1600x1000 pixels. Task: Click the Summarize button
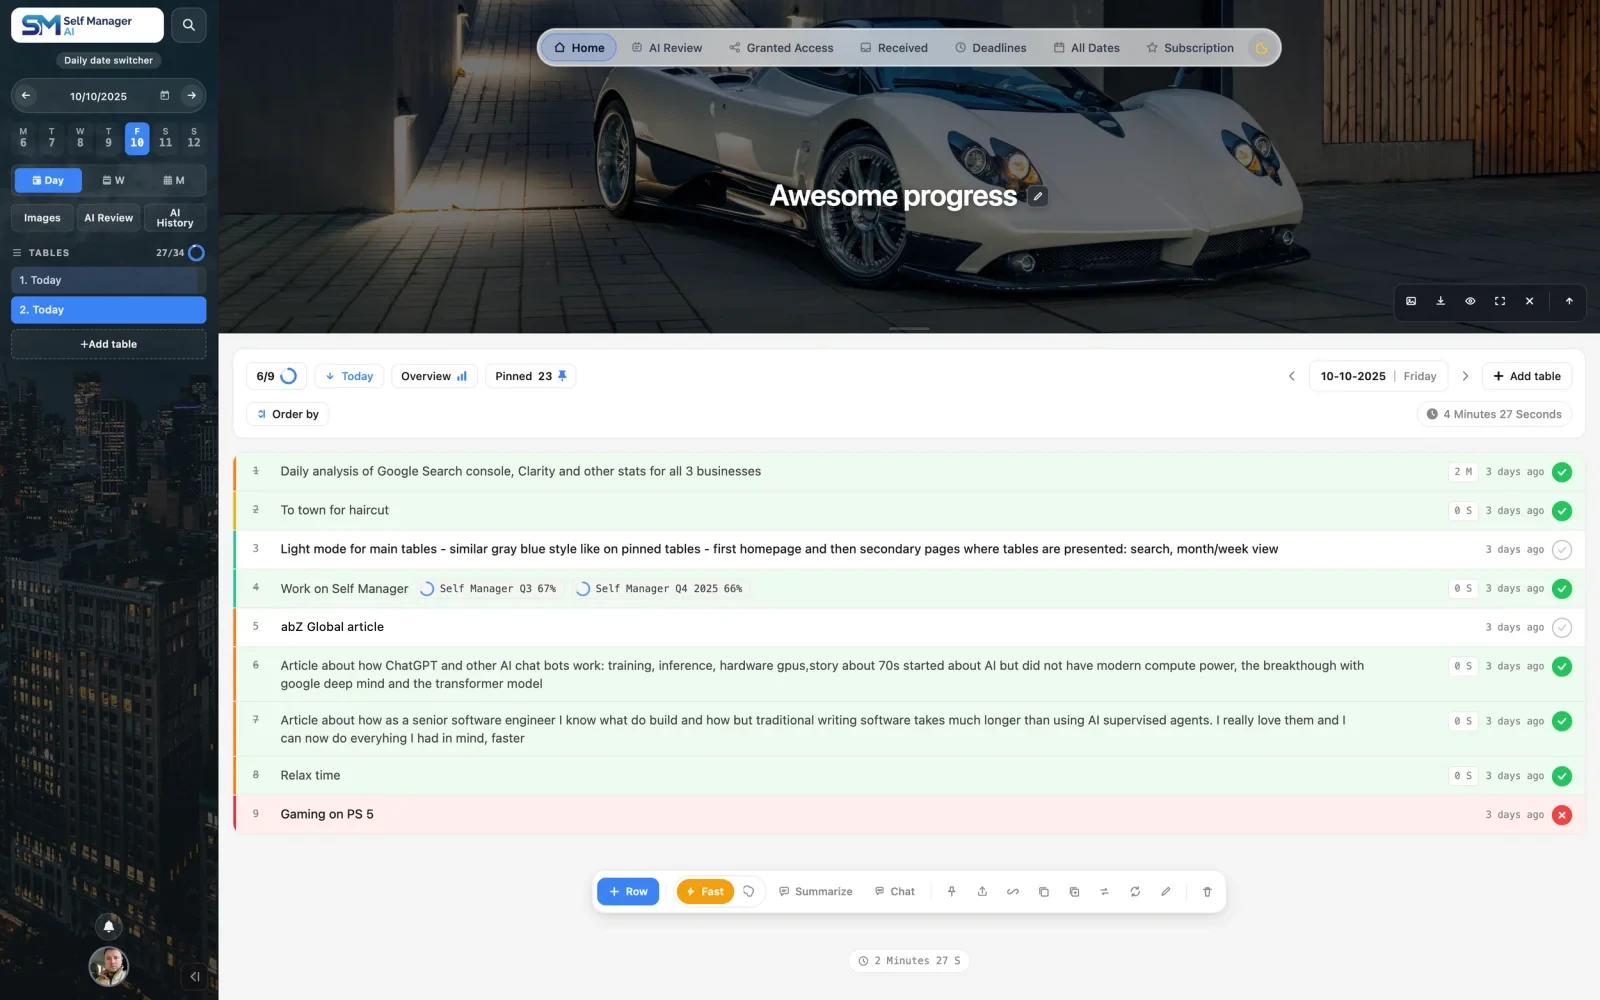816,891
